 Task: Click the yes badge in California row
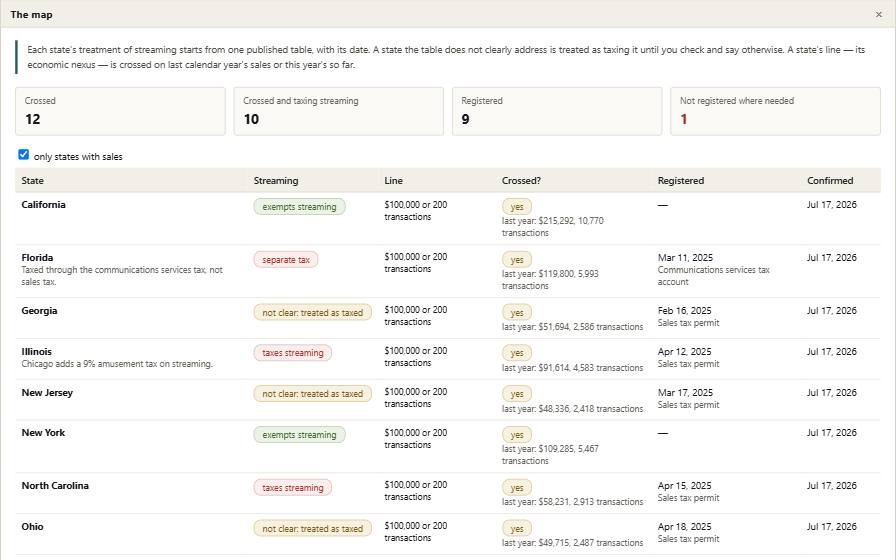tap(517, 206)
